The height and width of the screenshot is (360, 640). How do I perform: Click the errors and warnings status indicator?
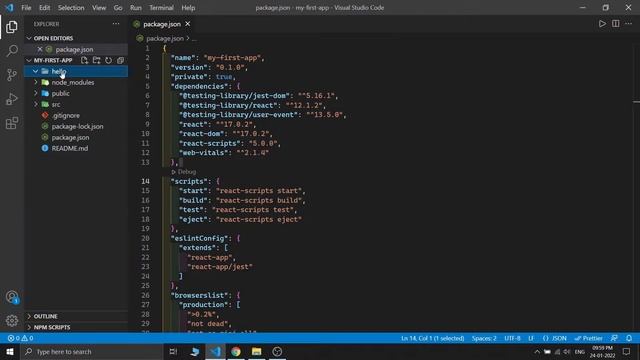click(20, 338)
